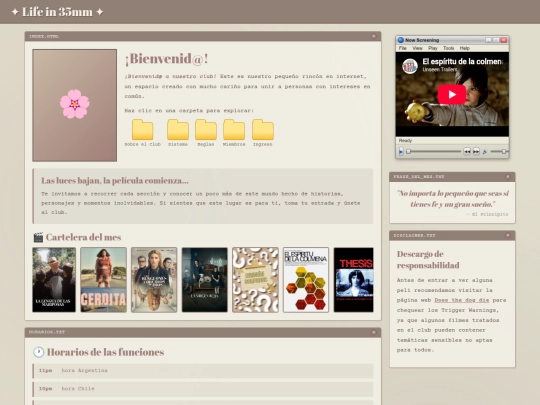This screenshot has height=405, width=540.
Task: Click the clapperboard icon beside Cartelera
Action: (38, 237)
